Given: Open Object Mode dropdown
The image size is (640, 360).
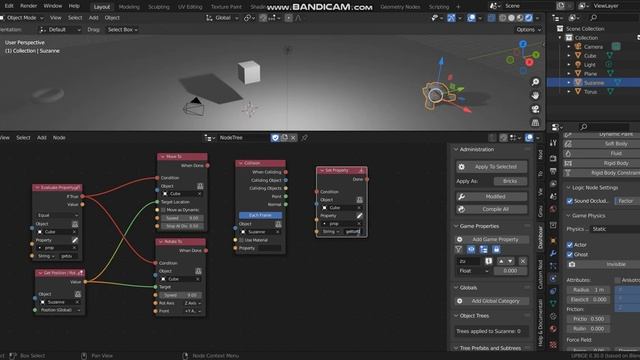Looking at the screenshot, I should click(x=22, y=18).
